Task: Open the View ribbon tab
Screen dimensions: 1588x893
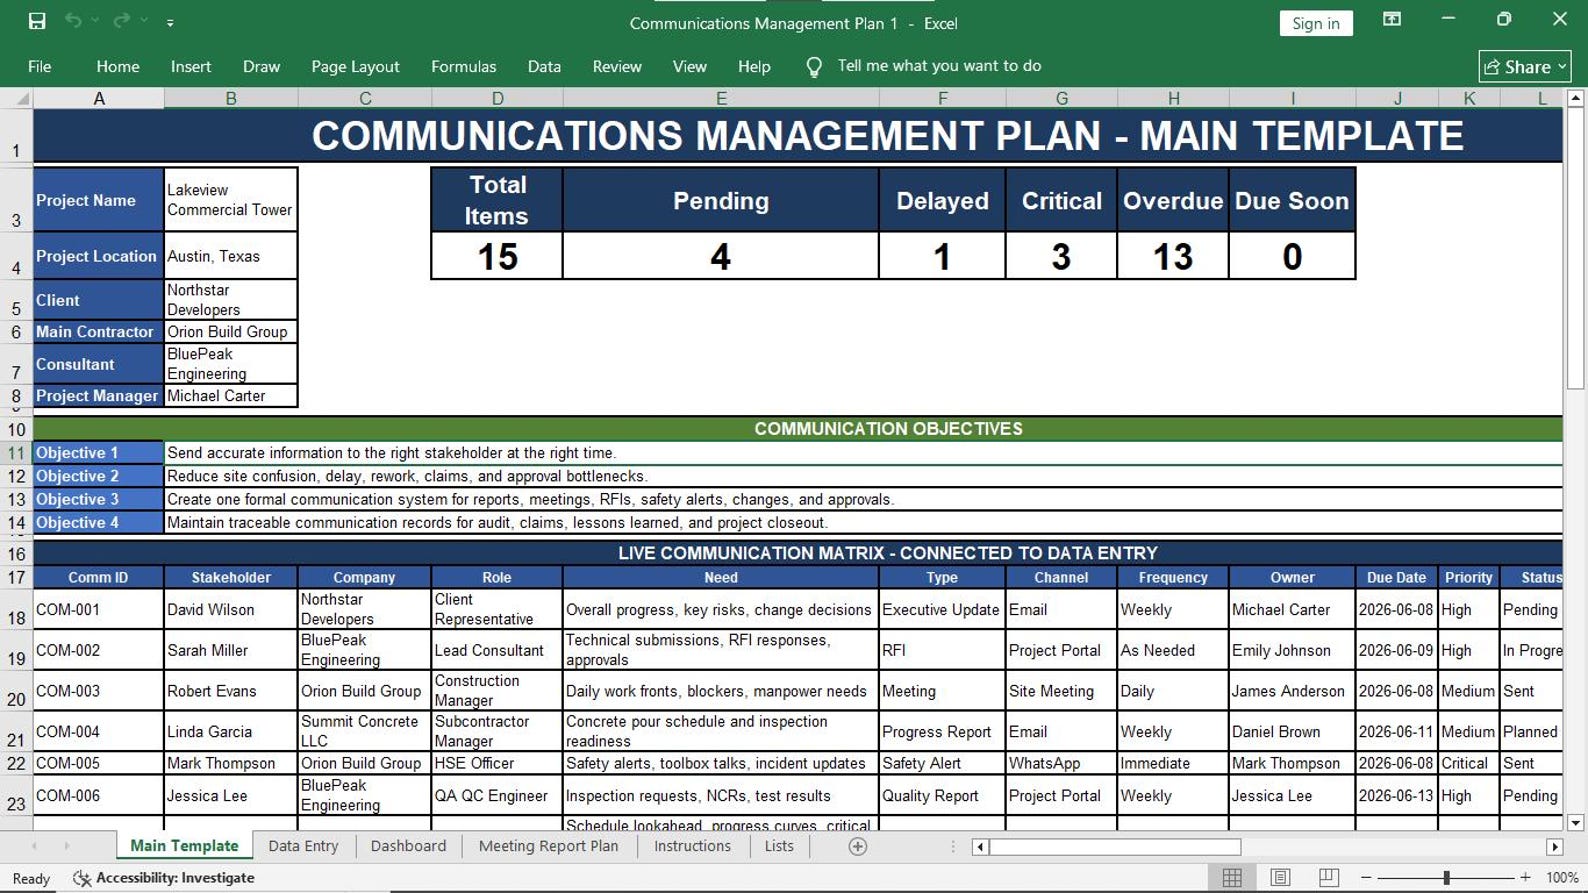Action: pyautogui.click(x=689, y=66)
